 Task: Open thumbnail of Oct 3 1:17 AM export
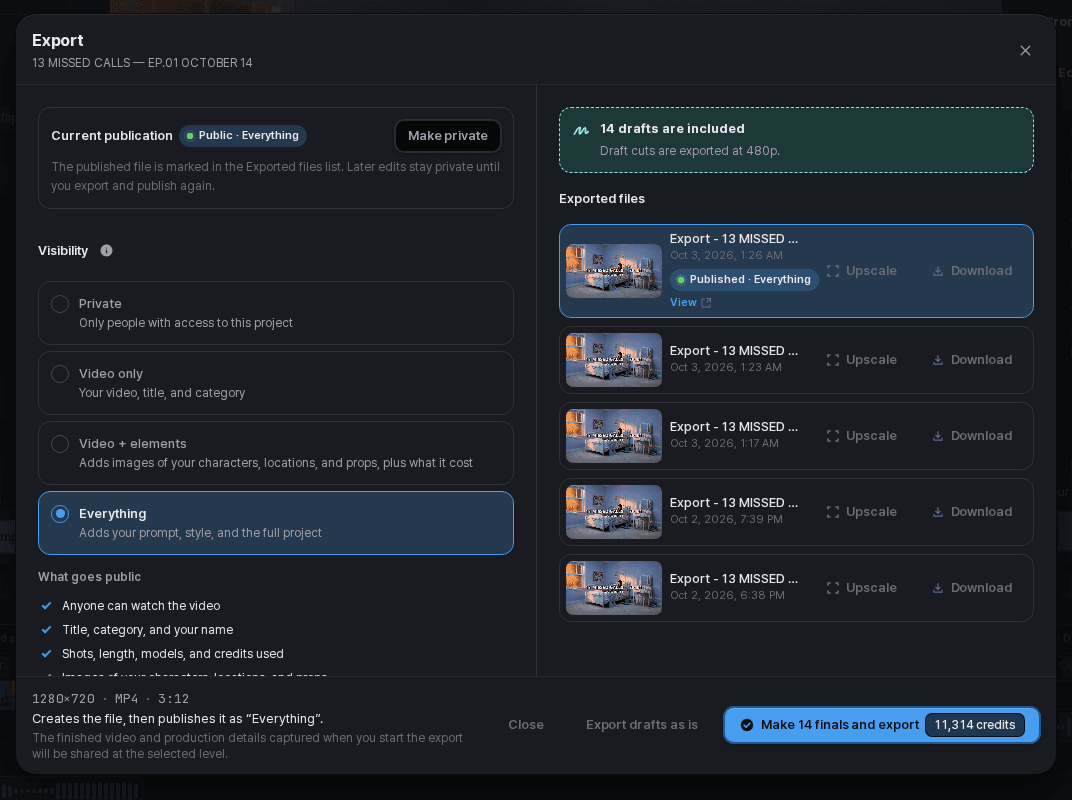coord(614,436)
